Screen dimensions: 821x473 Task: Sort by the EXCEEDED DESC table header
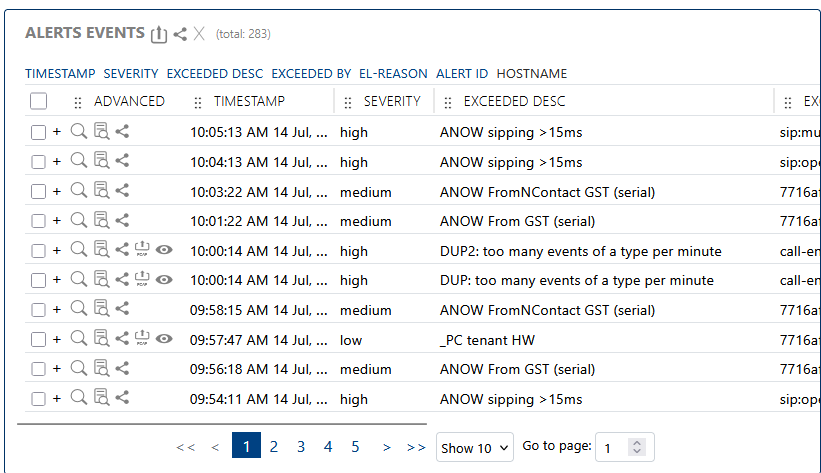point(514,101)
